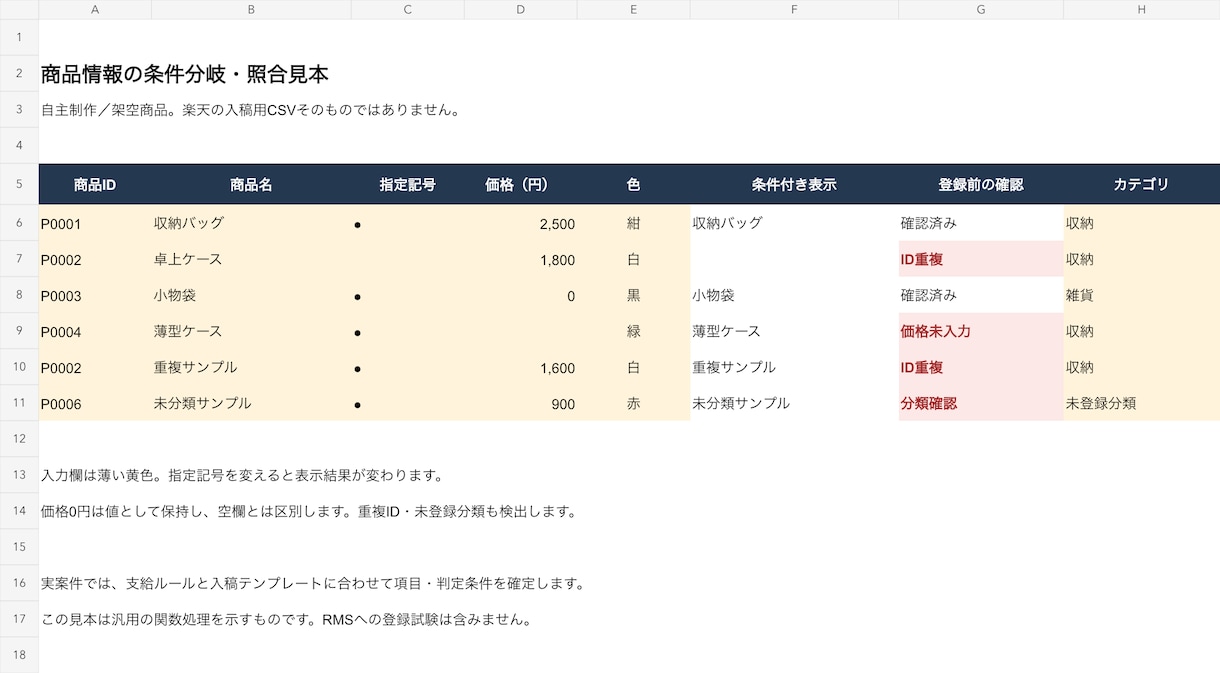Viewport: 1220px width, 673px height.
Task: Select color cell 赤
Action: 633,403
